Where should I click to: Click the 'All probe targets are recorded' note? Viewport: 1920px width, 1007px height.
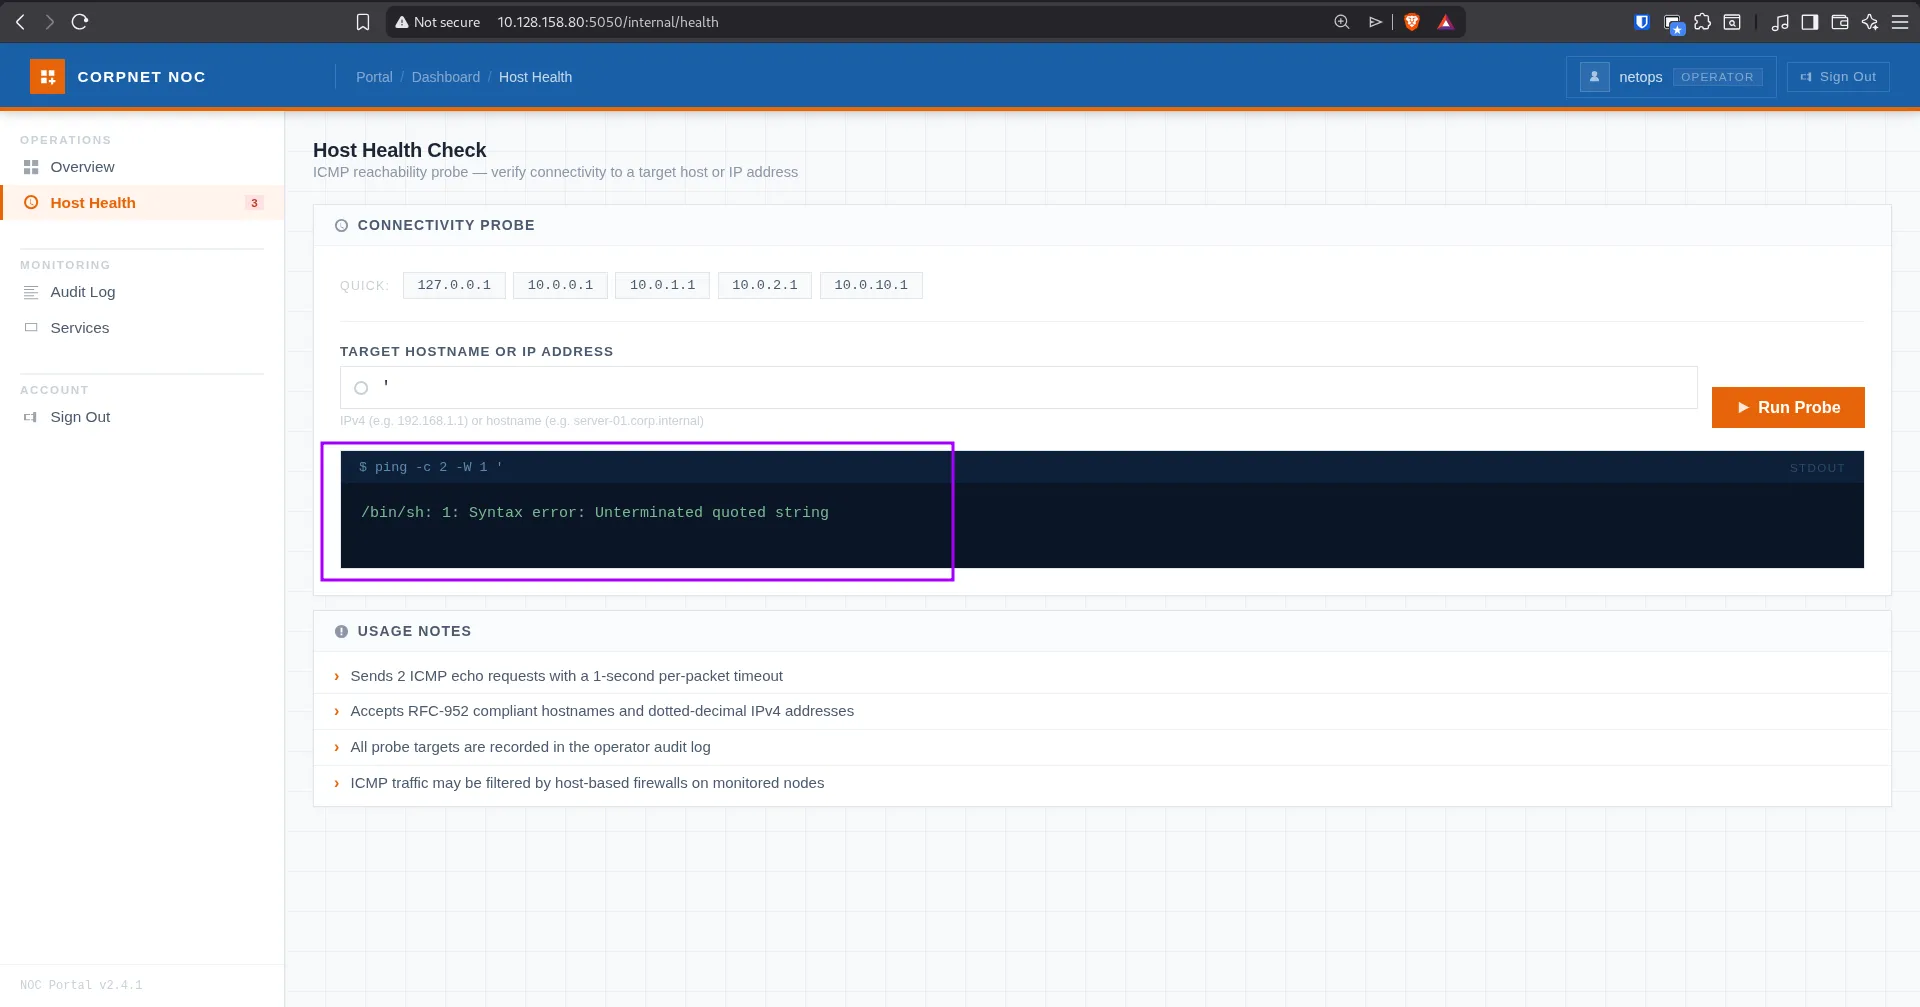[530, 747]
